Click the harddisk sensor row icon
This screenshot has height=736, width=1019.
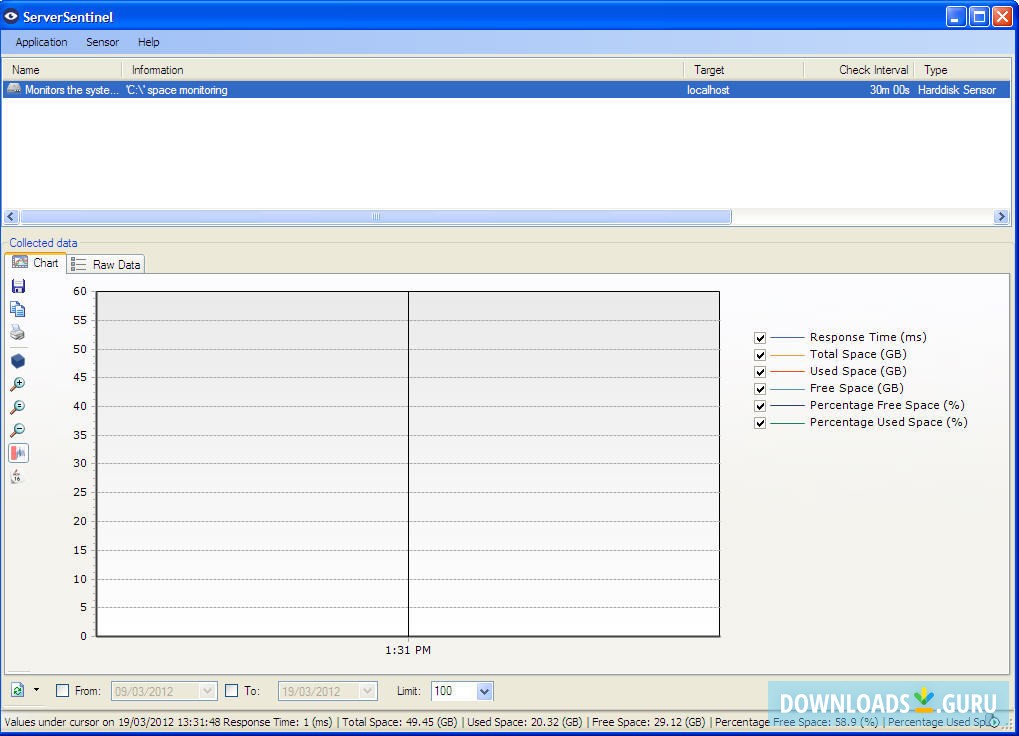pos(14,90)
